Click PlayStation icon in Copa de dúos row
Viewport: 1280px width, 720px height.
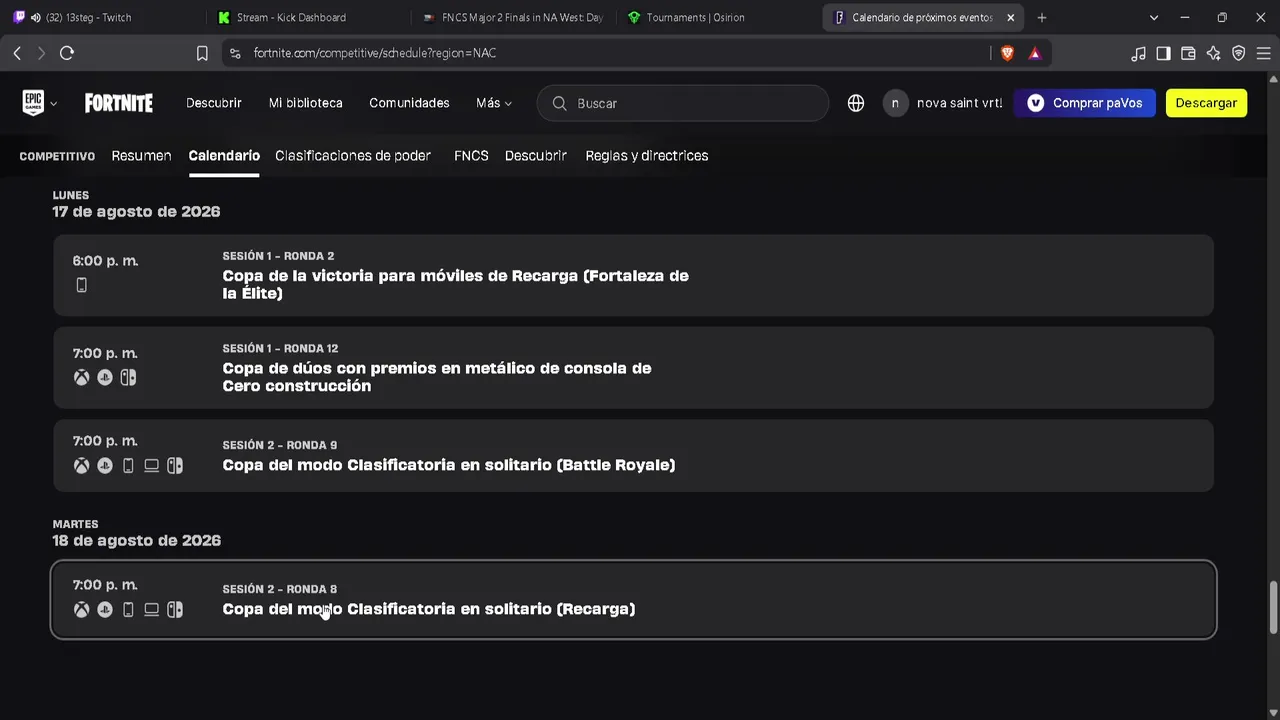click(105, 378)
